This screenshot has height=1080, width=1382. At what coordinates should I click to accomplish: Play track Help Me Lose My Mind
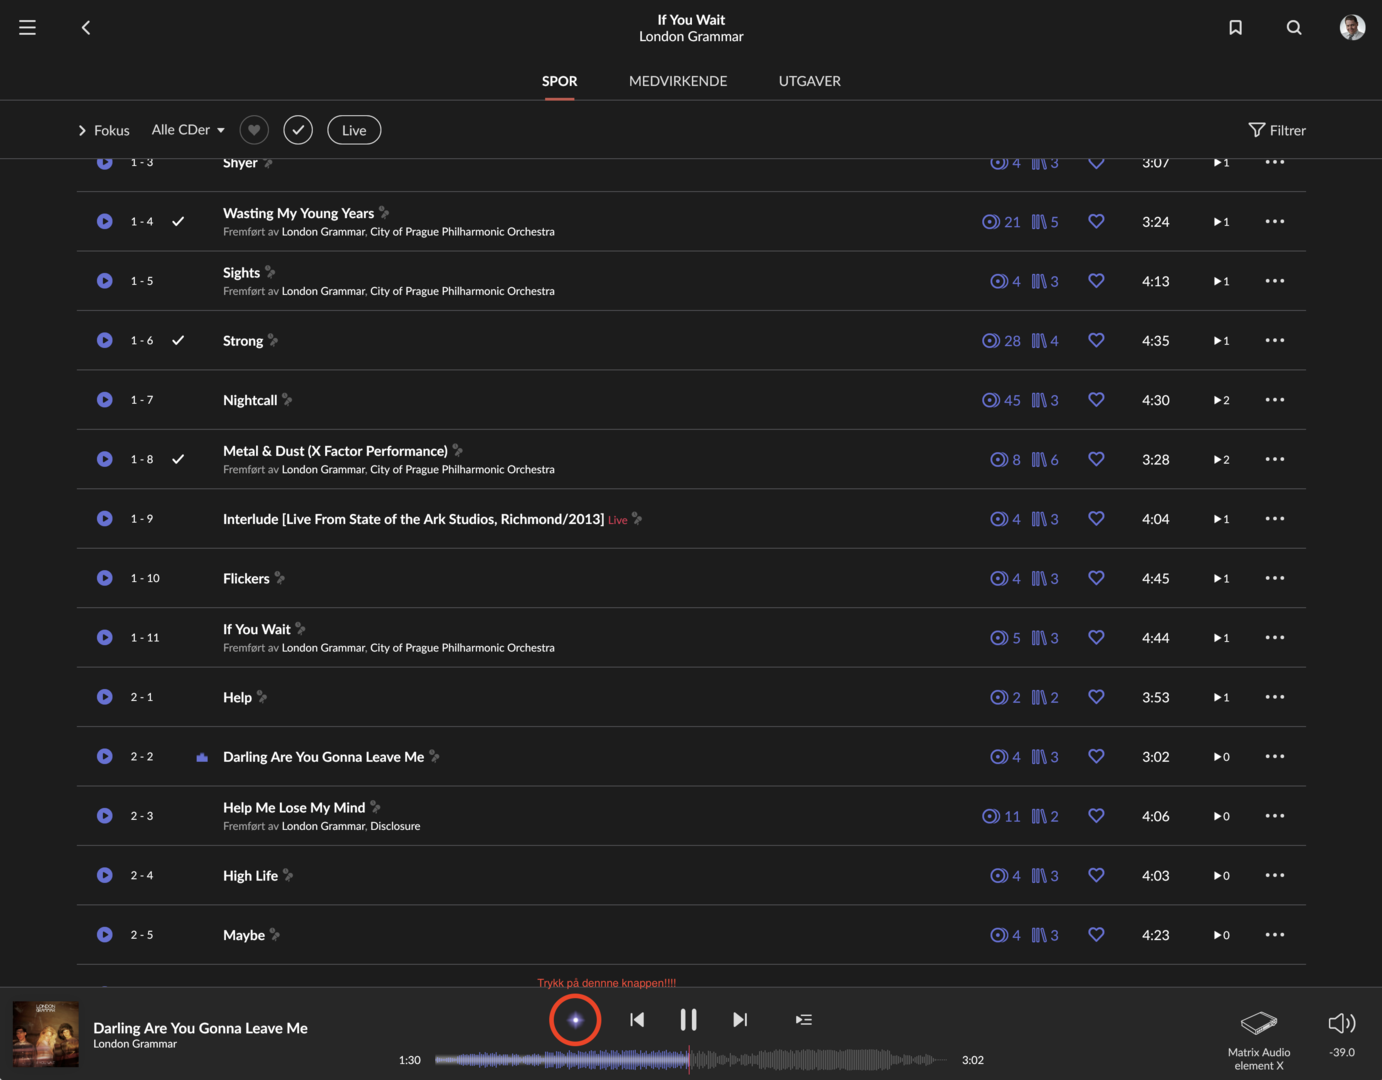105,816
